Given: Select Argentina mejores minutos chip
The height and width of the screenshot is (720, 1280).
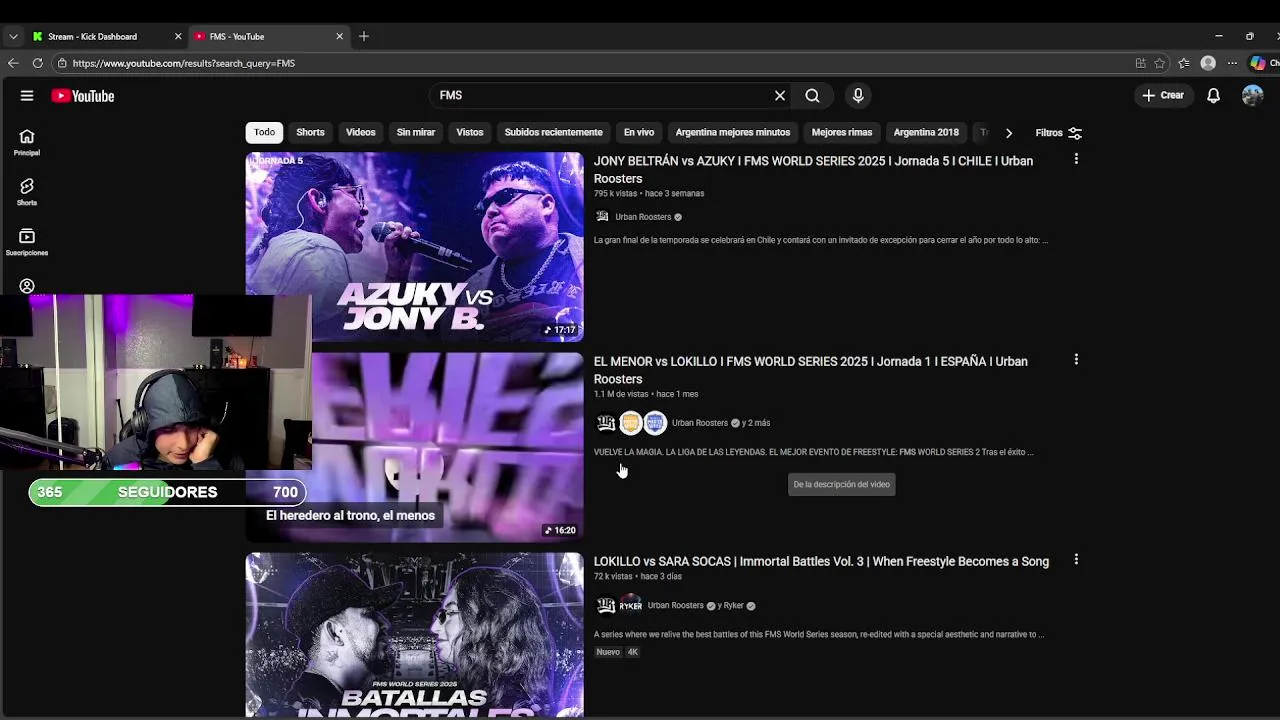Looking at the screenshot, I should point(732,132).
